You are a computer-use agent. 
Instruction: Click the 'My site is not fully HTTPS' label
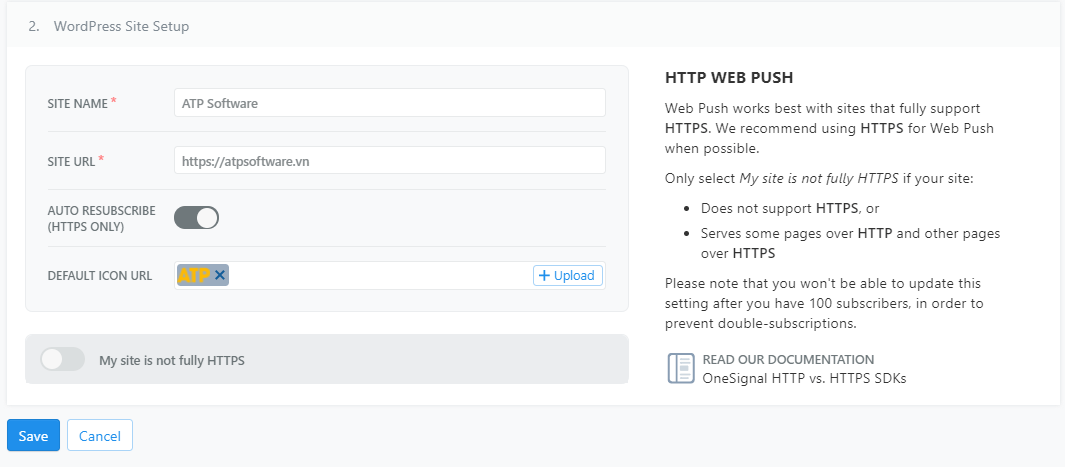[172, 360]
